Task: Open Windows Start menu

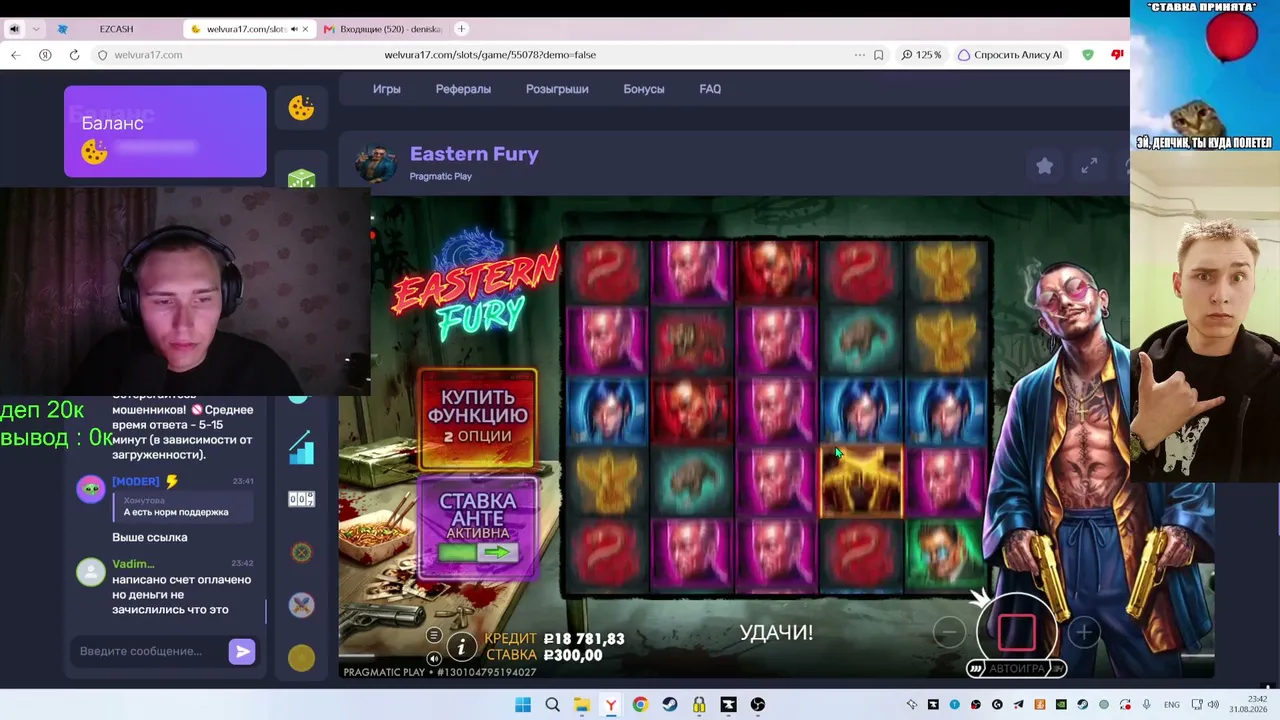Action: coord(523,705)
